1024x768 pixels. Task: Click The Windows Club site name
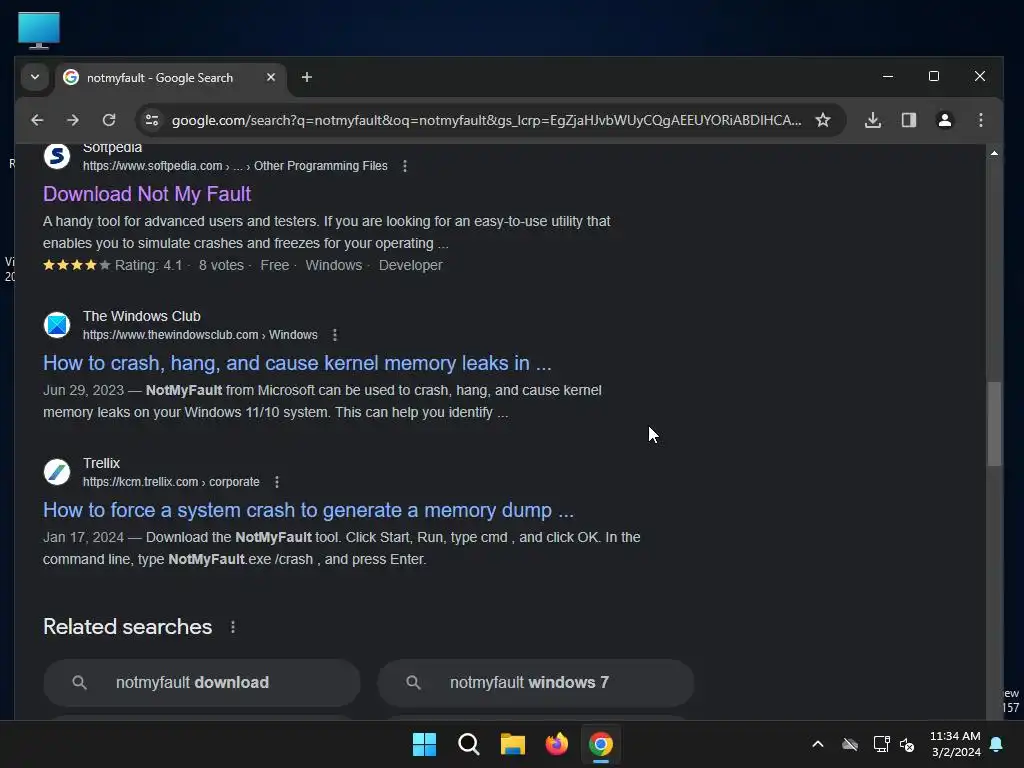click(142, 316)
